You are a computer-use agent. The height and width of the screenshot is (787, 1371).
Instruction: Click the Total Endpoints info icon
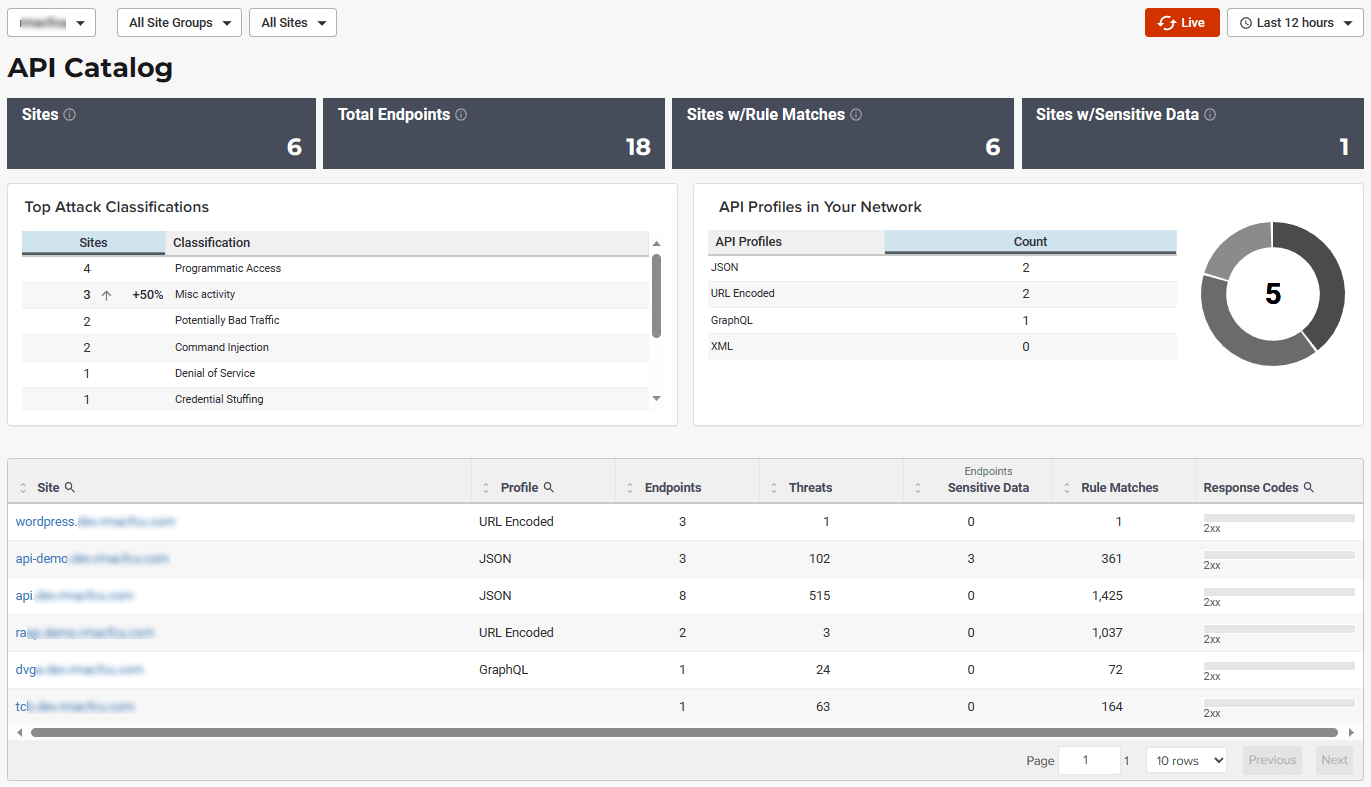click(x=461, y=114)
